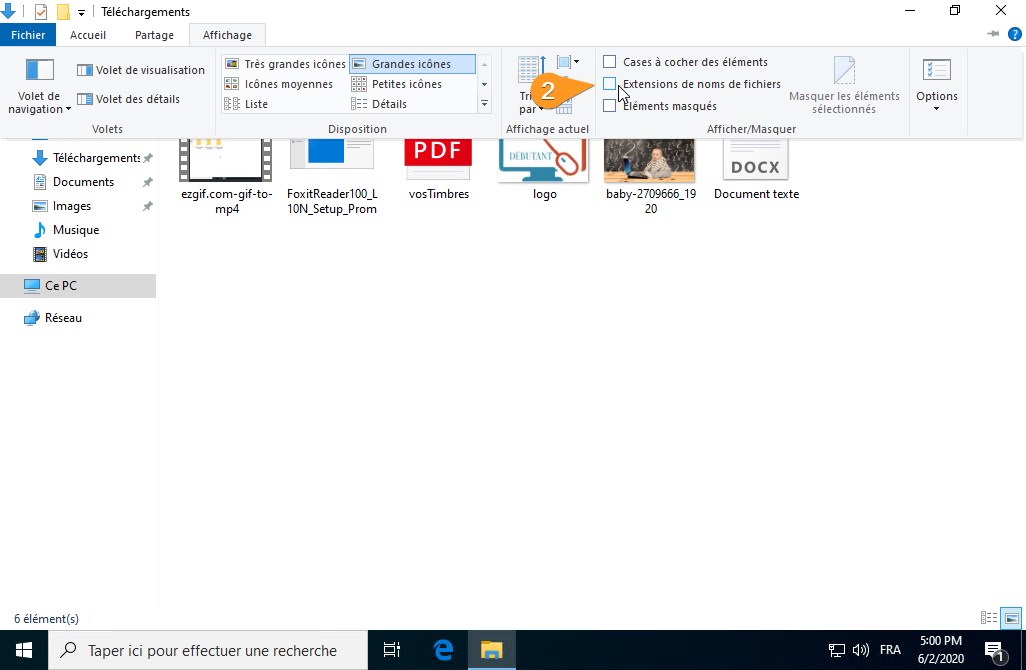
Task: Open network status tray icon
Action: pos(836,650)
